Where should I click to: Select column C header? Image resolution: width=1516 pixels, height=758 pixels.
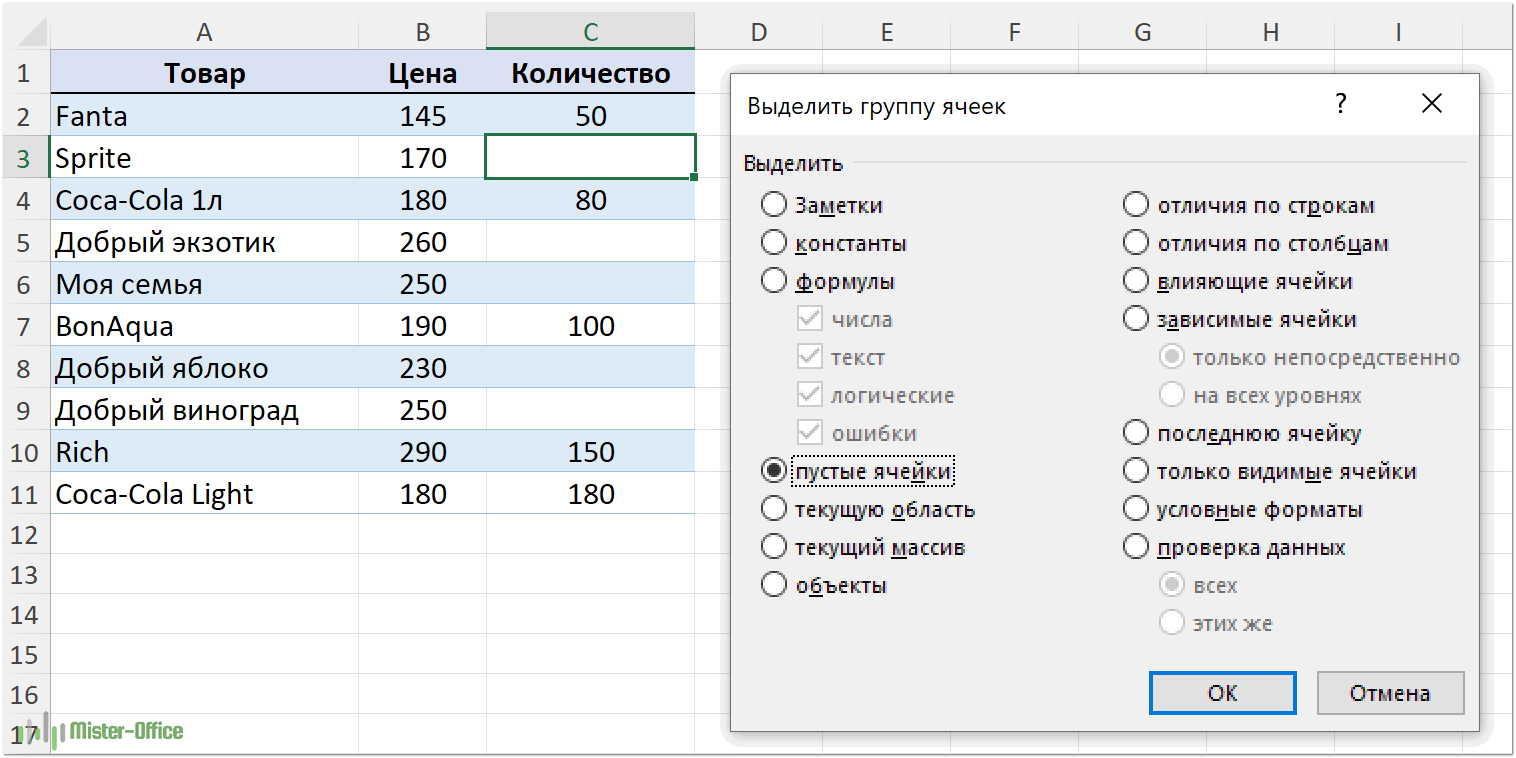pos(590,32)
